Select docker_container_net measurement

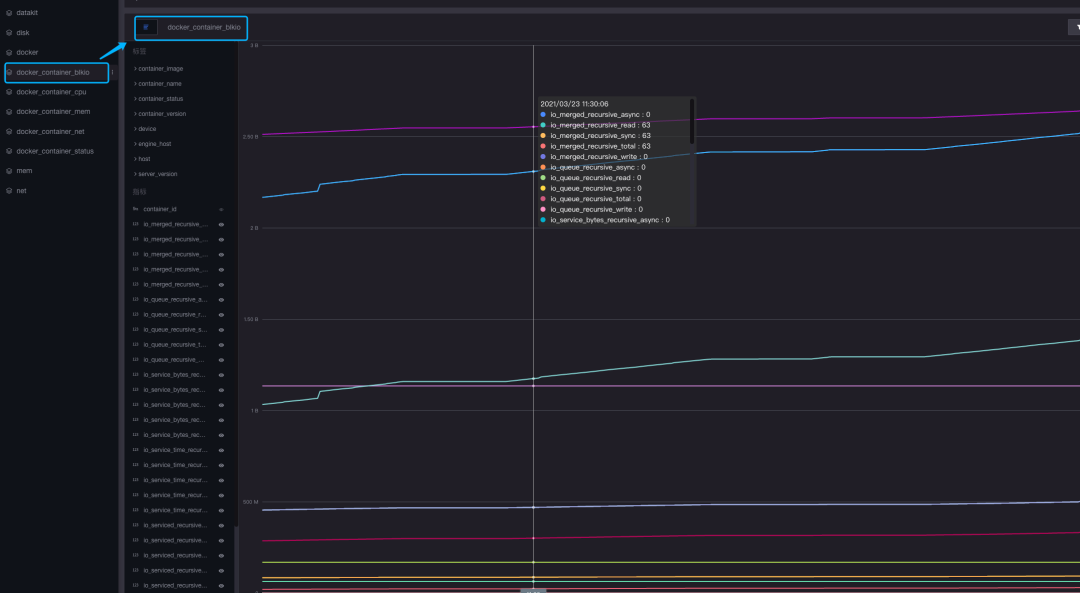click(50, 132)
